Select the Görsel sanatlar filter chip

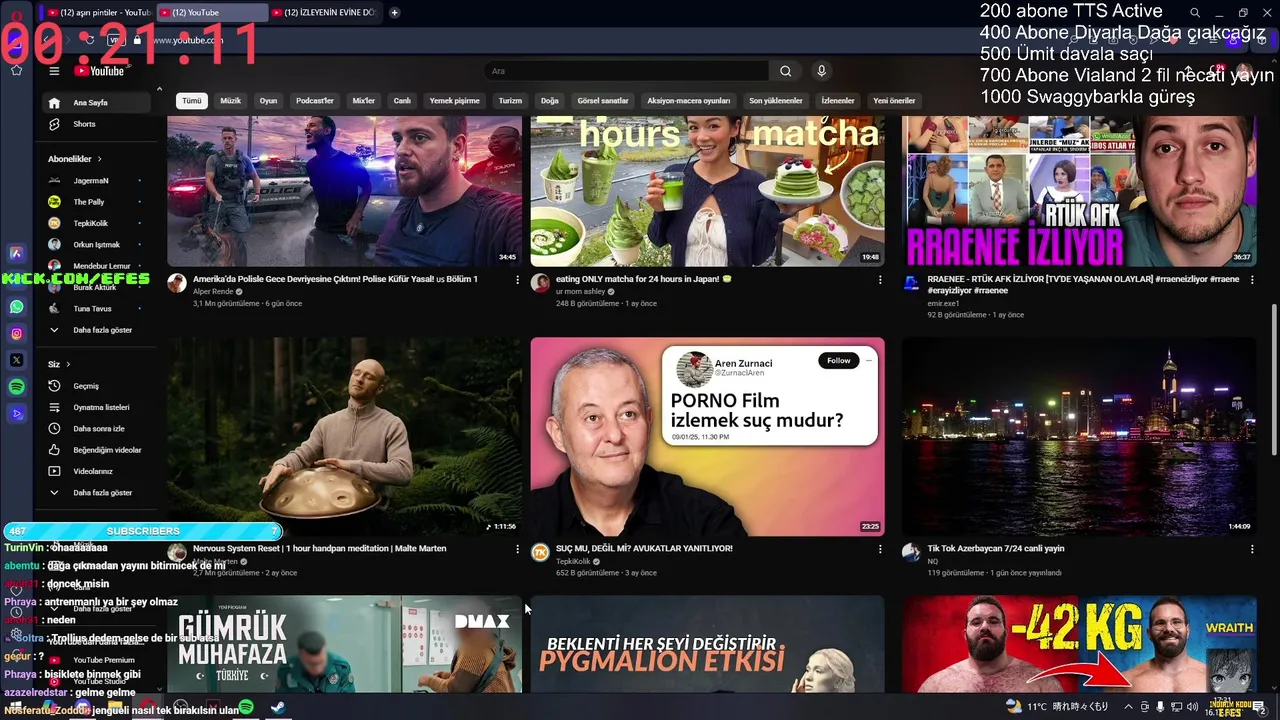(x=603, y=101)
